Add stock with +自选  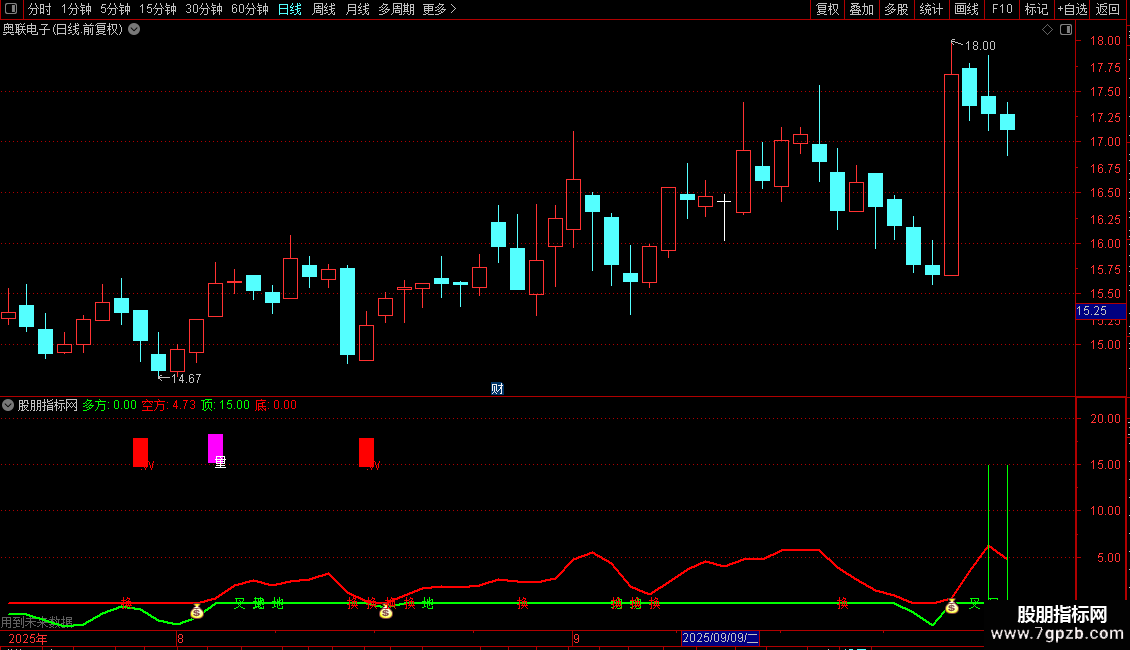1072,9
